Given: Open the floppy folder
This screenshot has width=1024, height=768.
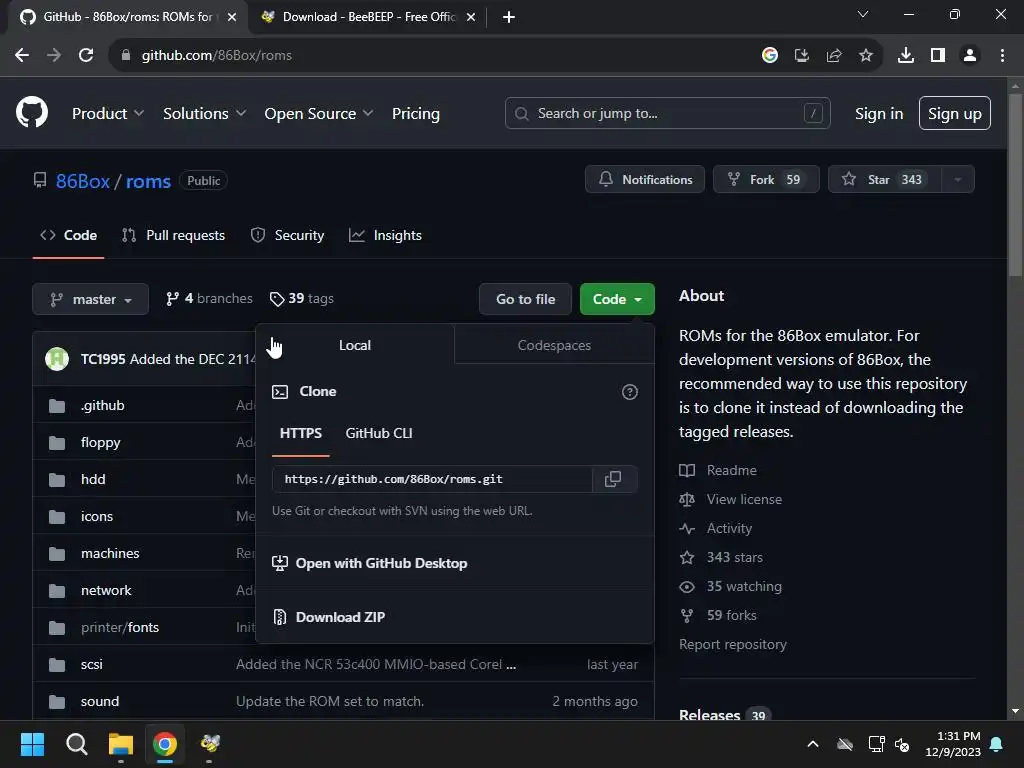Looking at the screenshot, I should point(101,442).
